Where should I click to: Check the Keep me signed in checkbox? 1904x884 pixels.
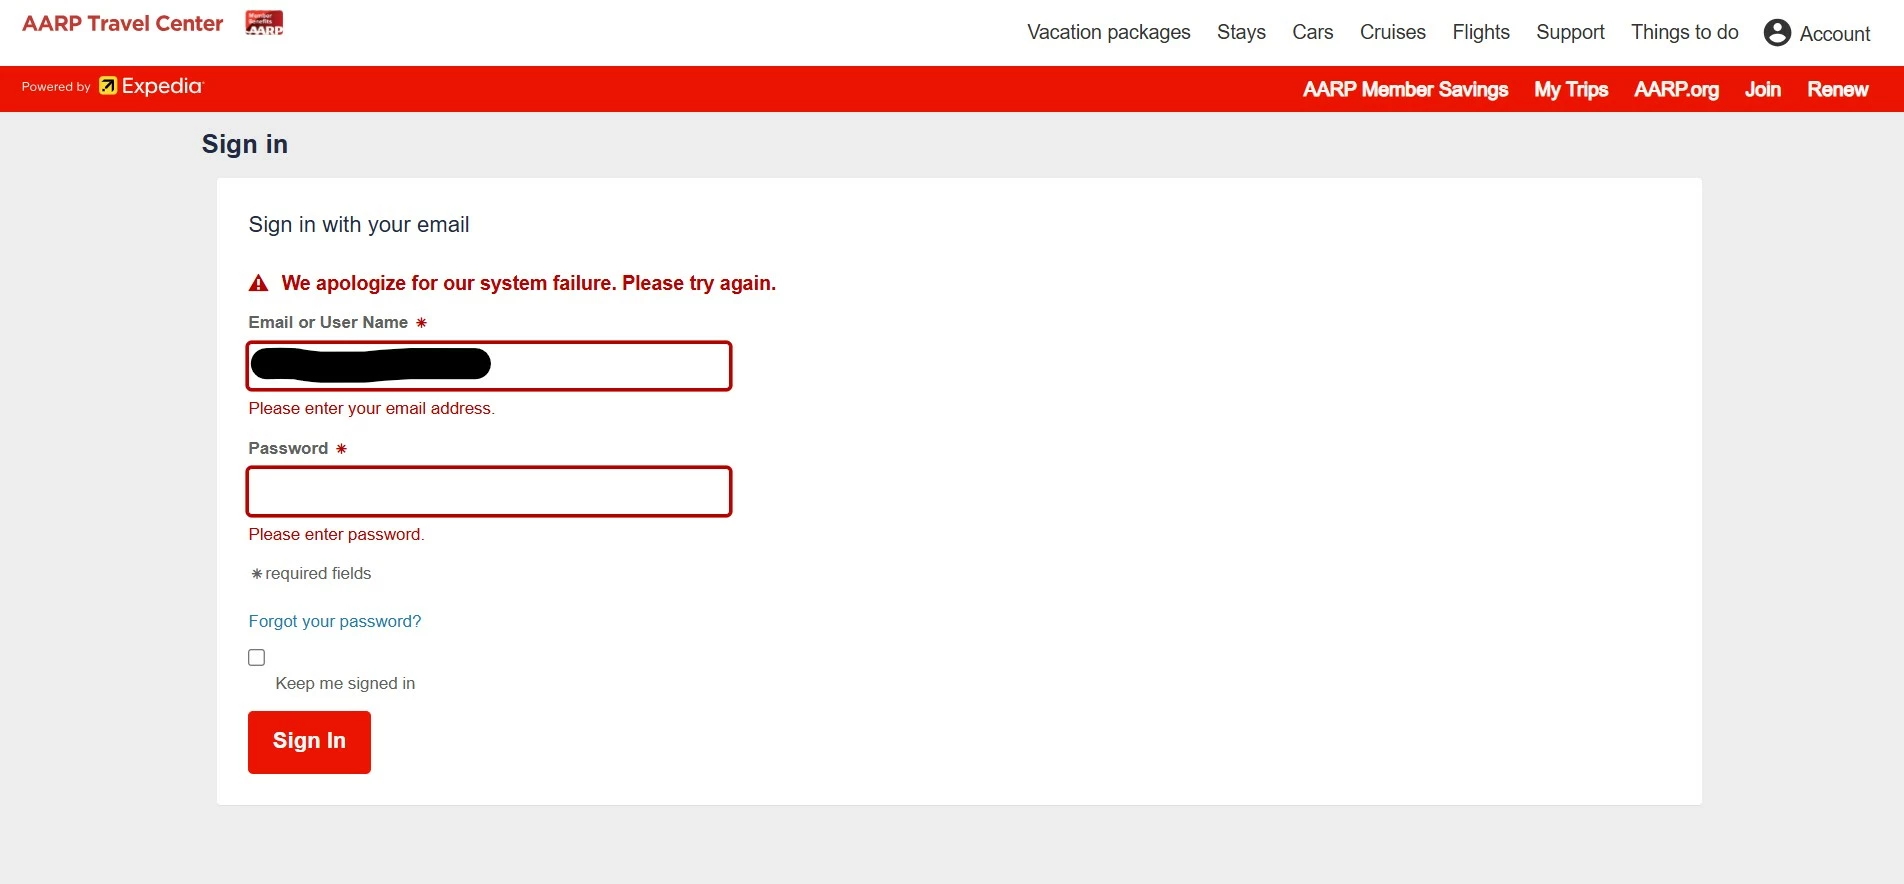(x=257, y=657)
